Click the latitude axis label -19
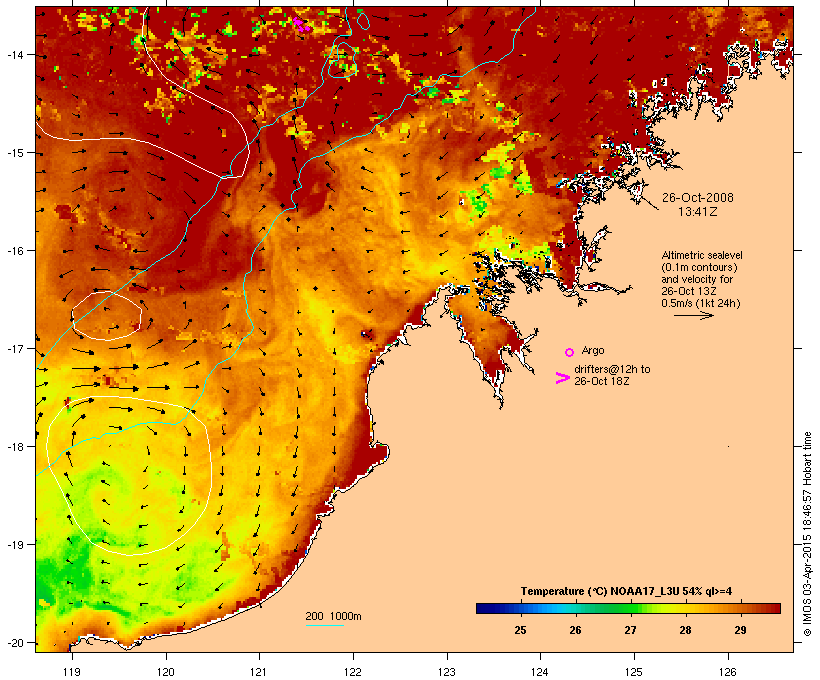The image size is (820, 680). (15, 545)
